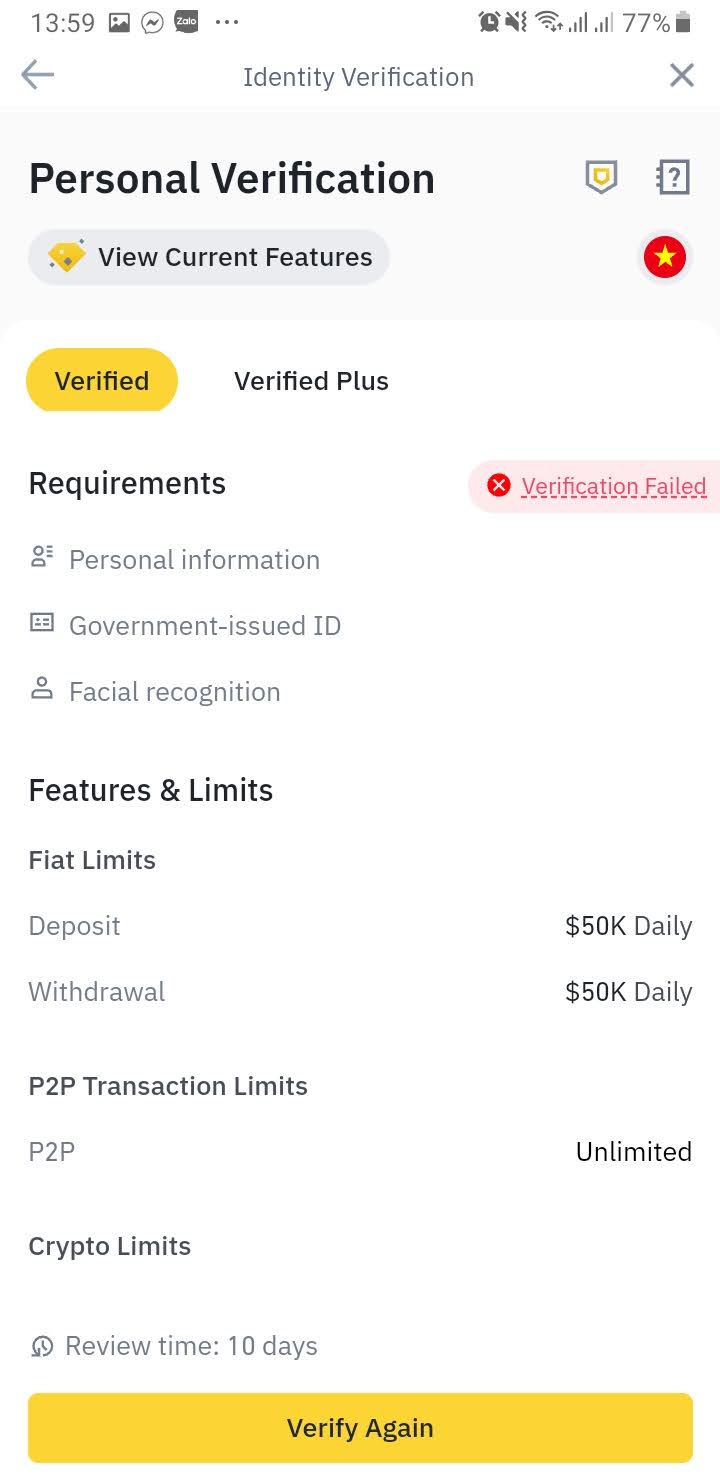Tap the P2P Unlimited limit row
Screen dimensions: 720x1480
pyautogui.click(x=360, y=1152)
